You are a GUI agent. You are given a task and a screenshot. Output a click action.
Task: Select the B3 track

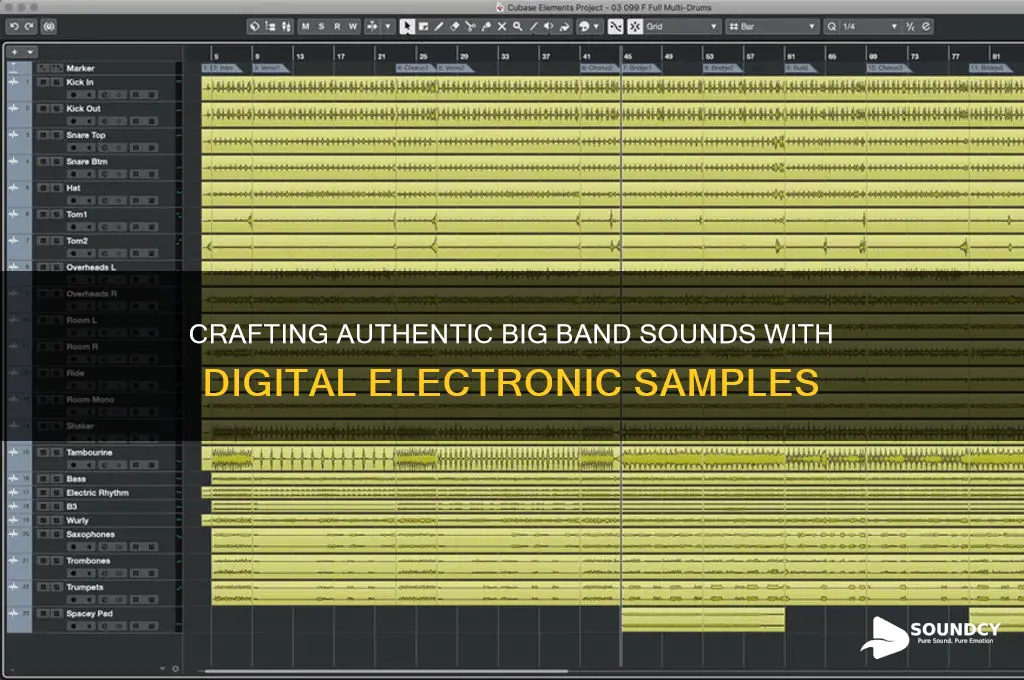[72, 506]
